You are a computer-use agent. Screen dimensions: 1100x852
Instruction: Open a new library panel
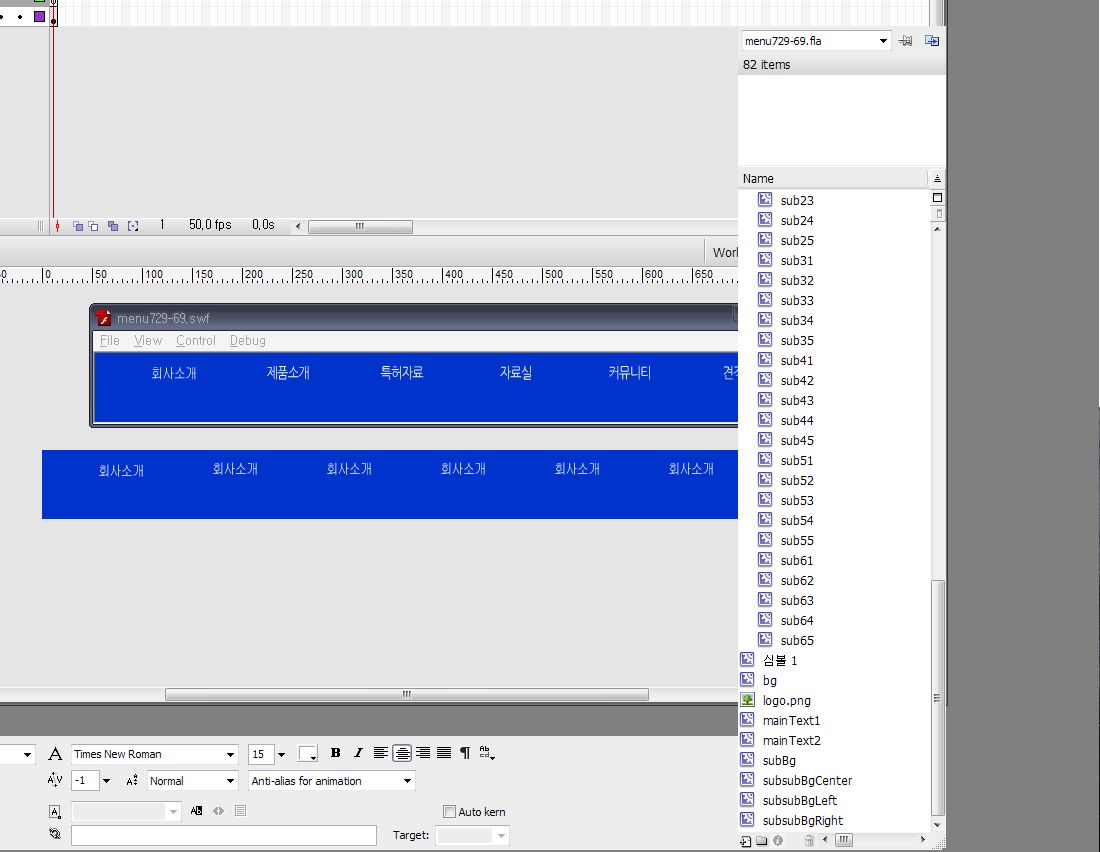tap(931, 41)
